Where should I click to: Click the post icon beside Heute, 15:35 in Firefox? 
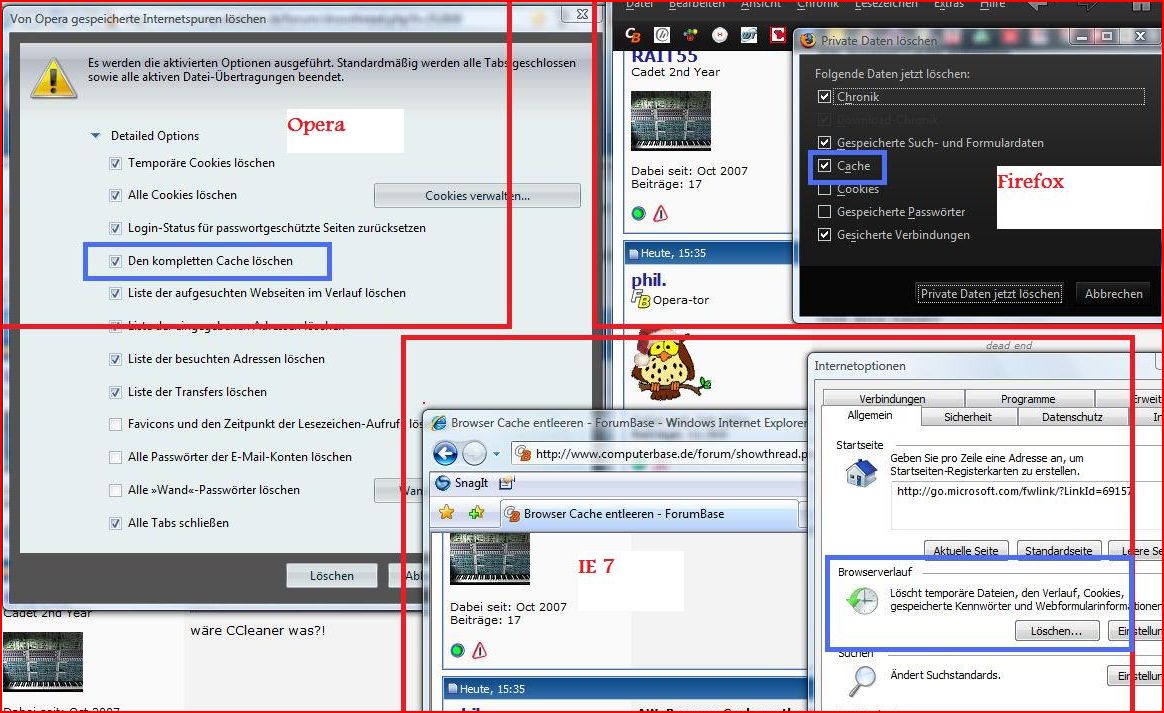click(x=634, y=254)
